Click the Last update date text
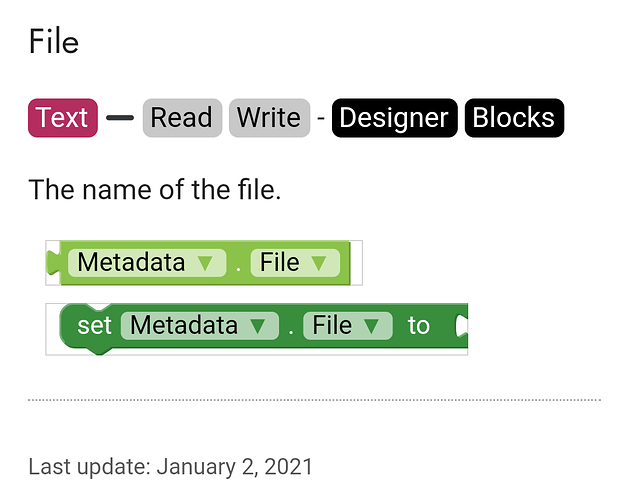629x500 pixels. (x=170, y=467)
